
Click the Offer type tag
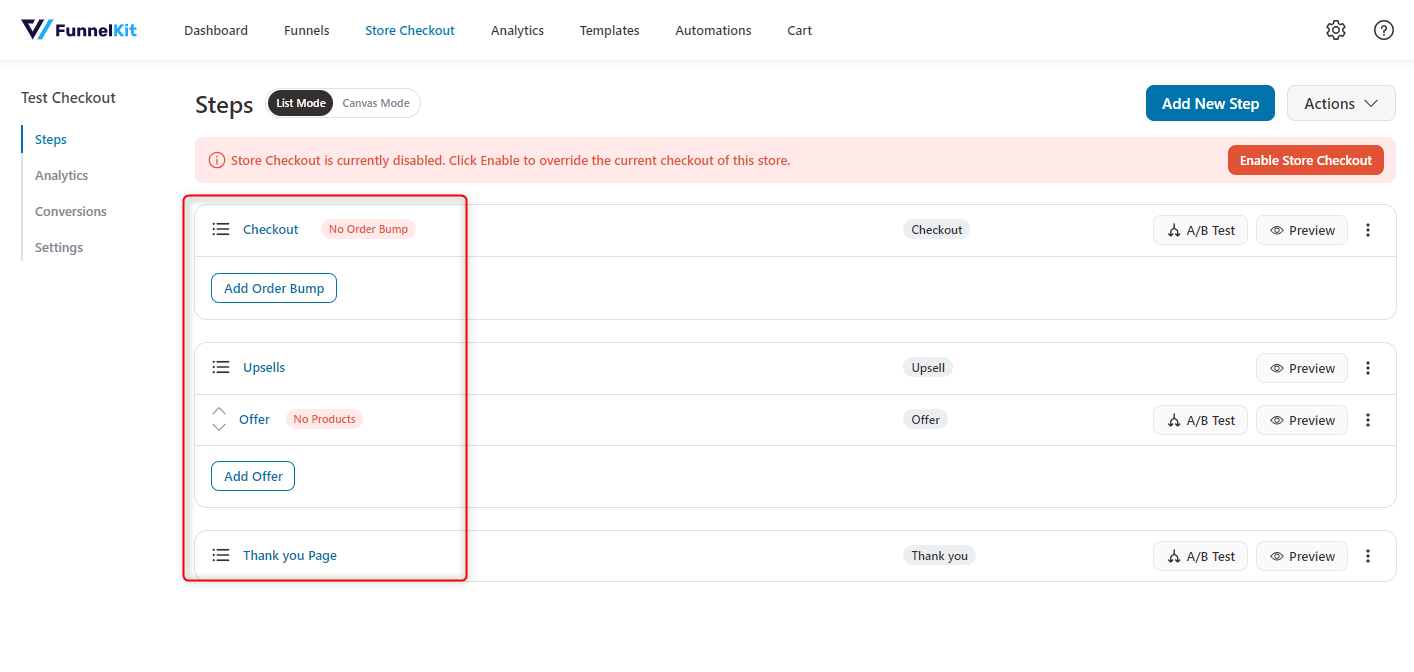click(925, 419)
